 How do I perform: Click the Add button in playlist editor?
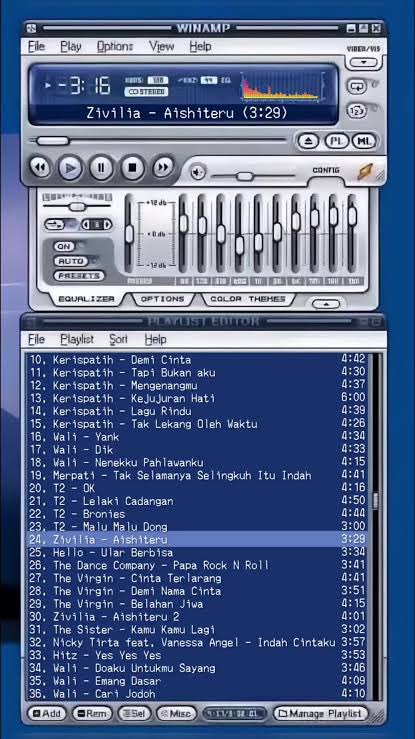tap(47, 714)
